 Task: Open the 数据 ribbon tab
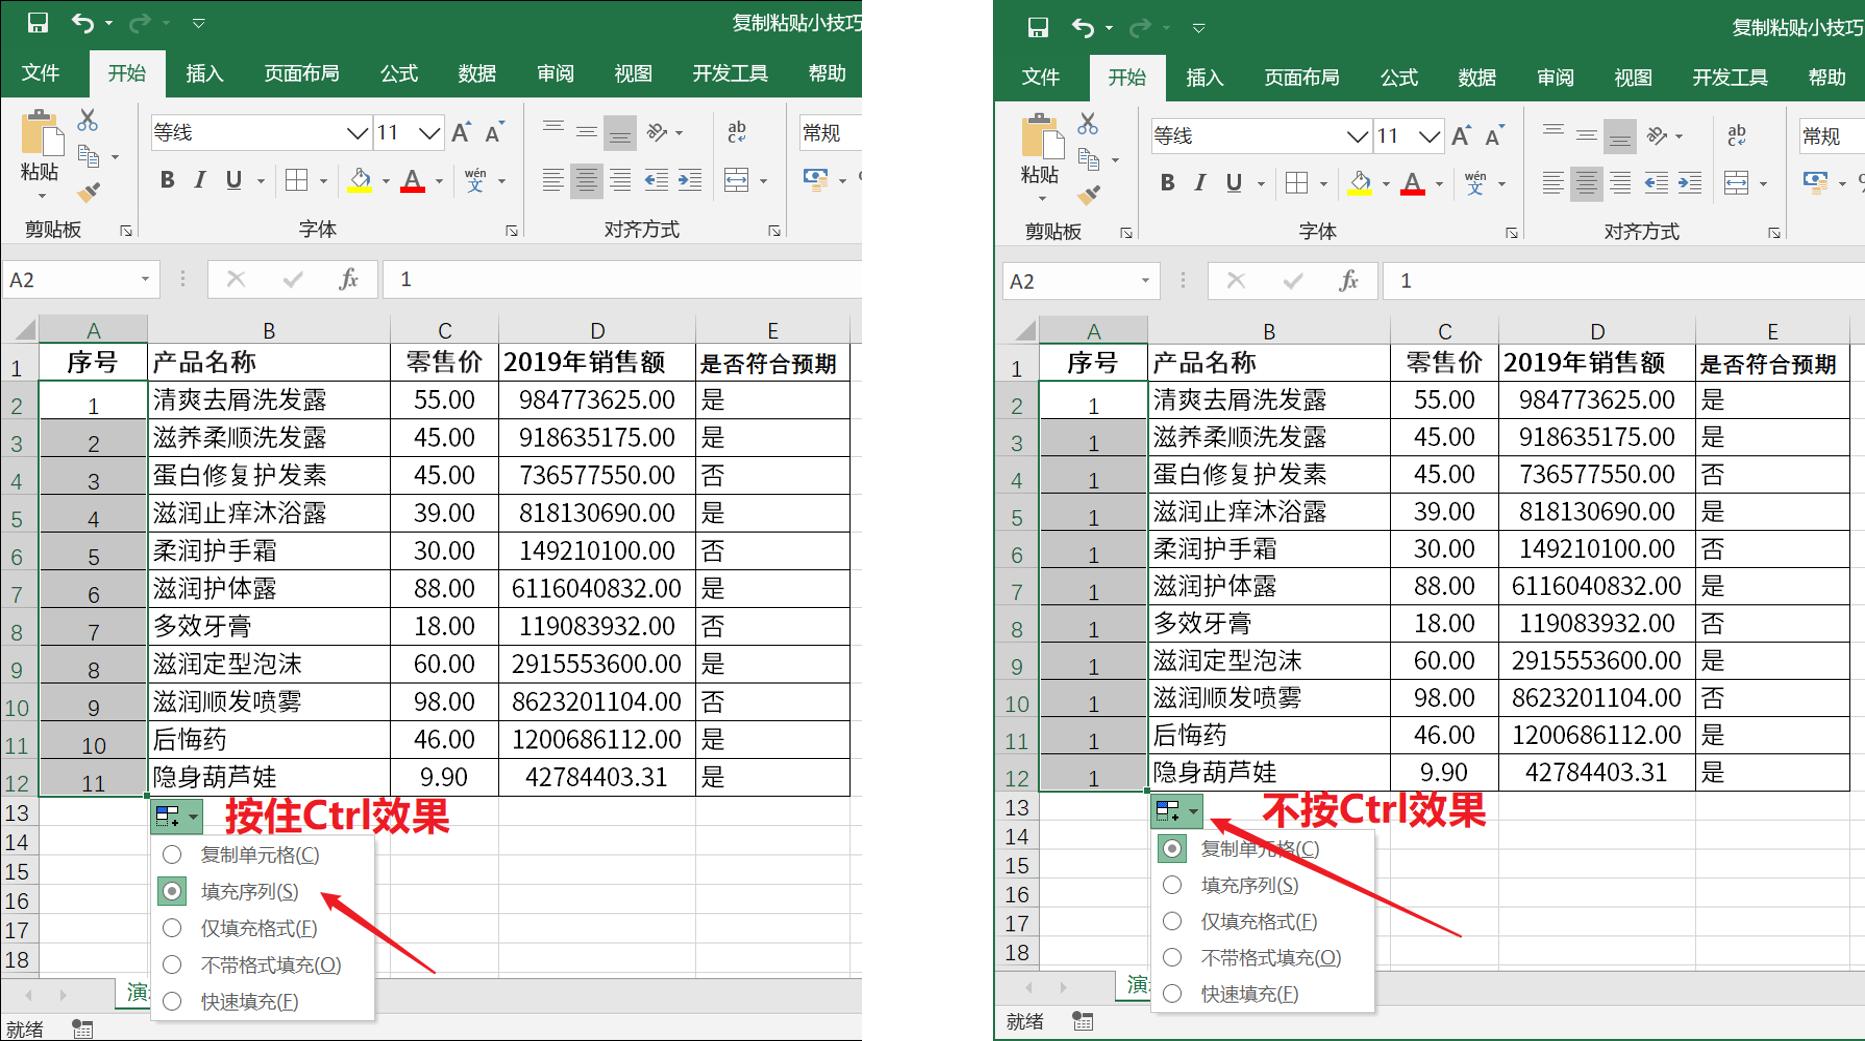[478, 72]
